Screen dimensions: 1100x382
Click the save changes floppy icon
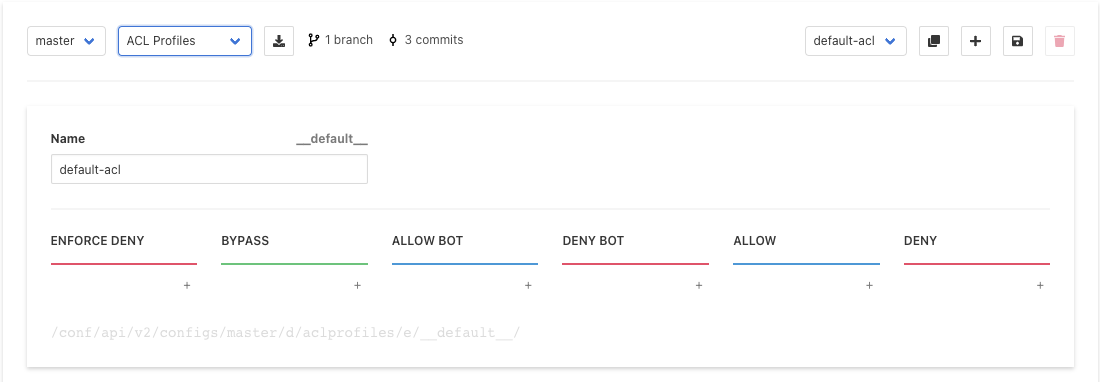click(1017, 41)
